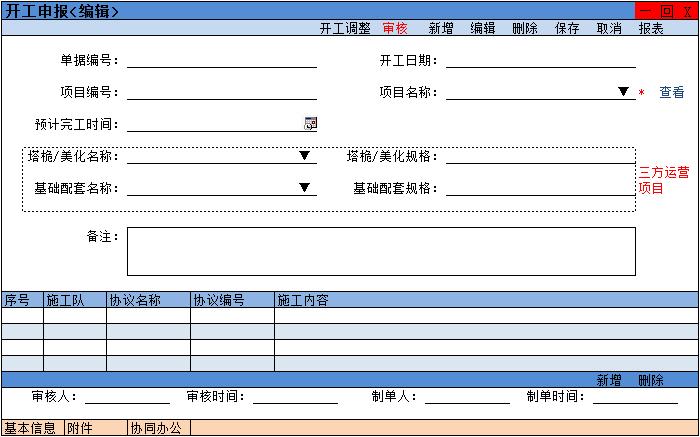Click 新增 in the top toolbar
The height and width of the screenshot is (437, 700).
click(441, 28)
